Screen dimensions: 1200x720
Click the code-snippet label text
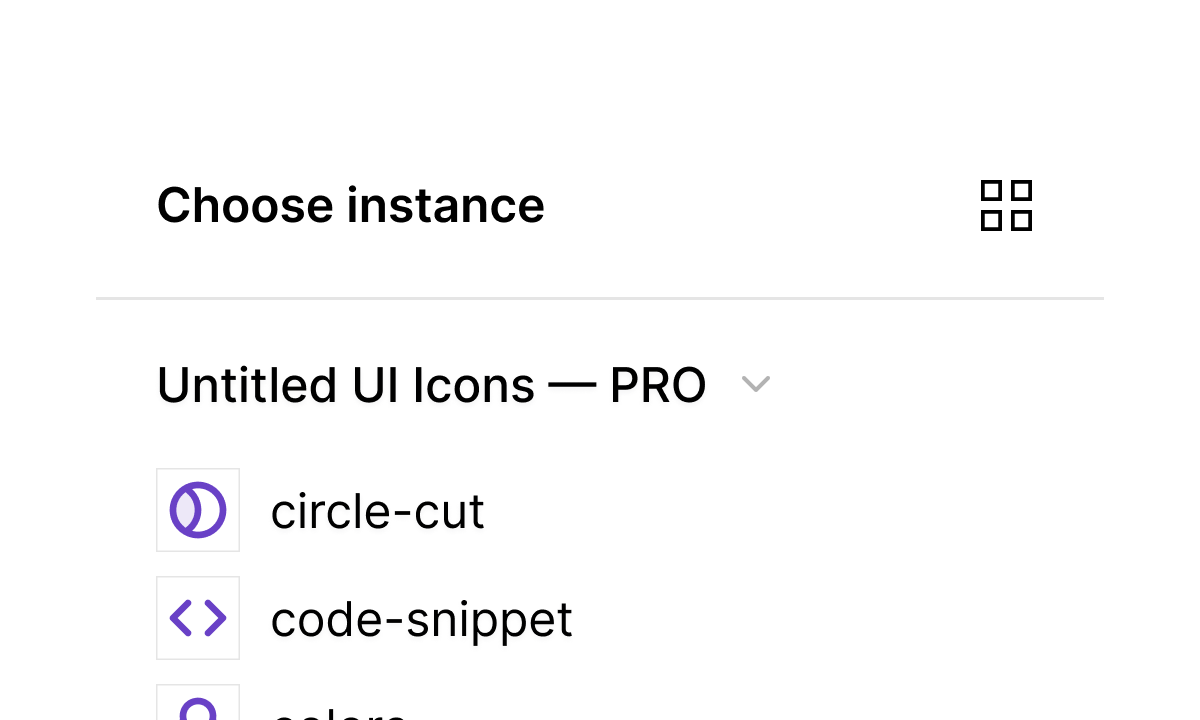click(422, 618)
